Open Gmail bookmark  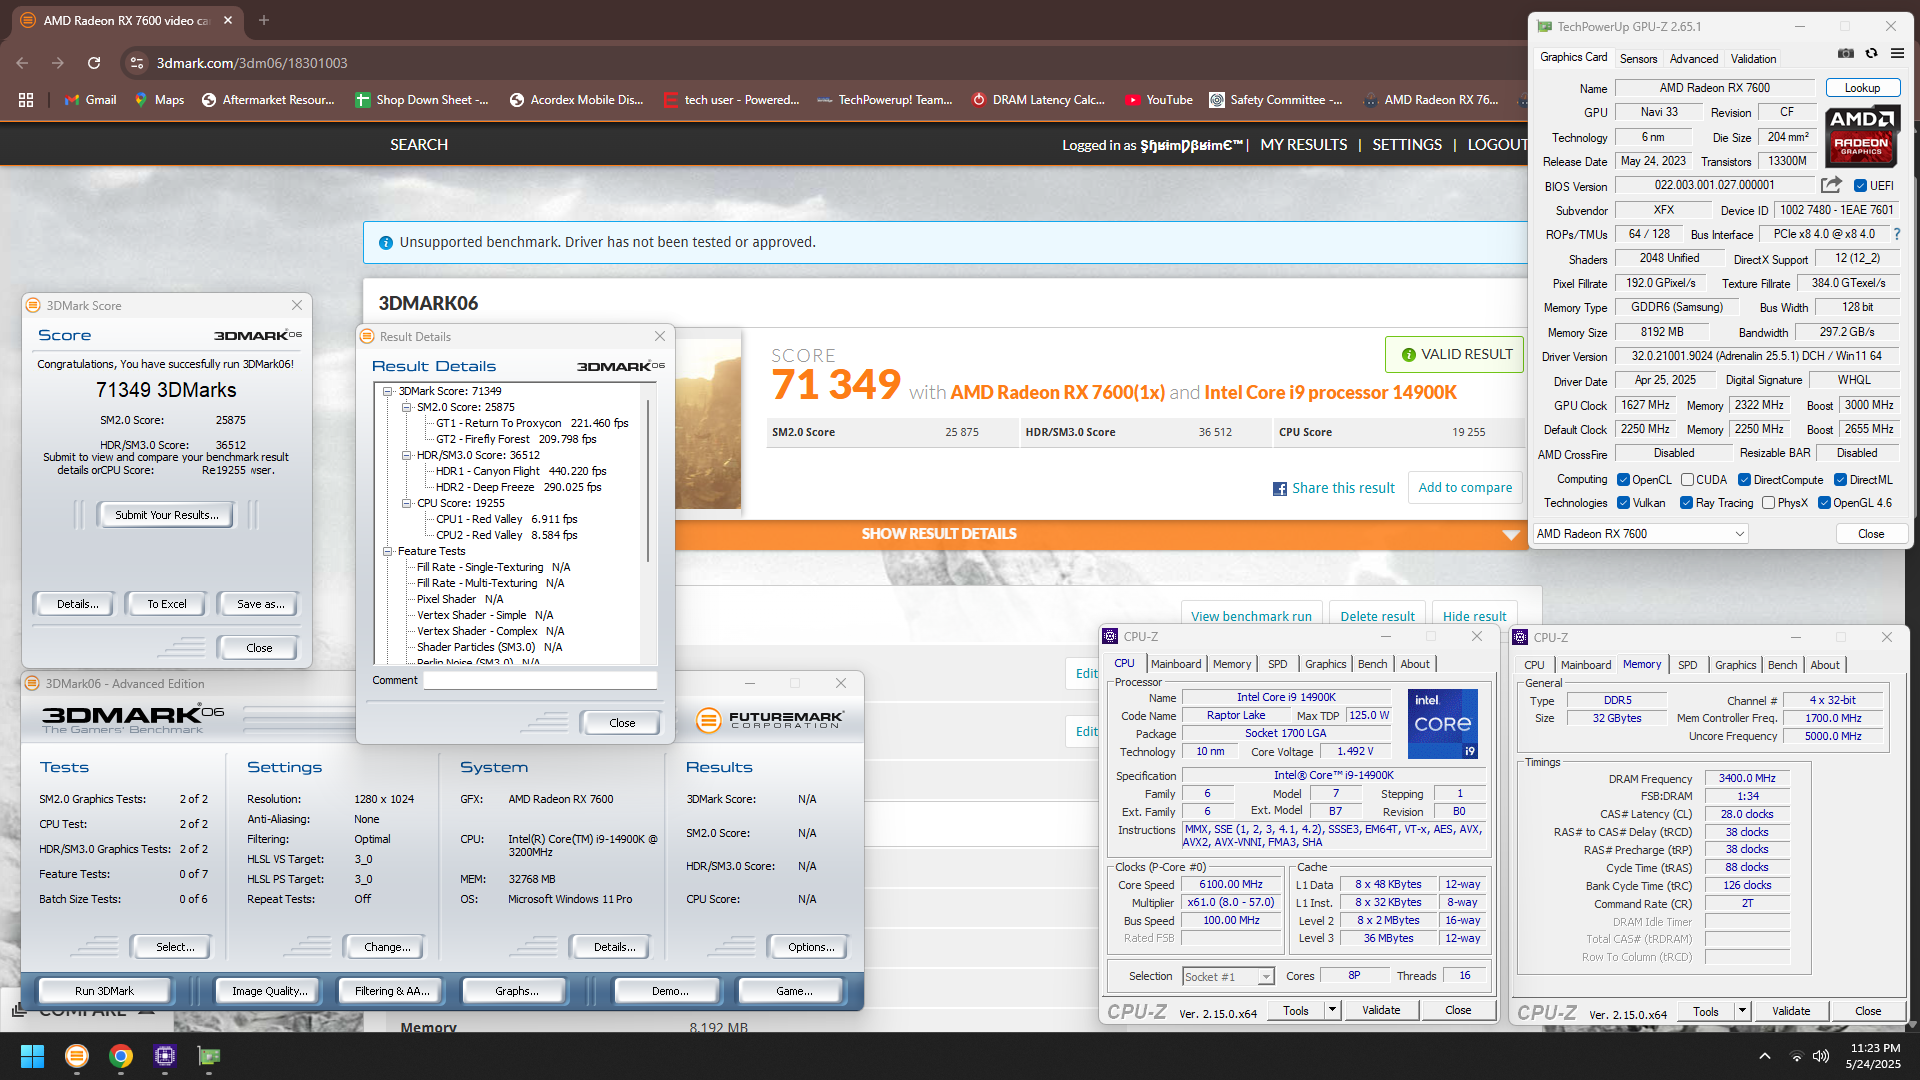coord(90,100)
